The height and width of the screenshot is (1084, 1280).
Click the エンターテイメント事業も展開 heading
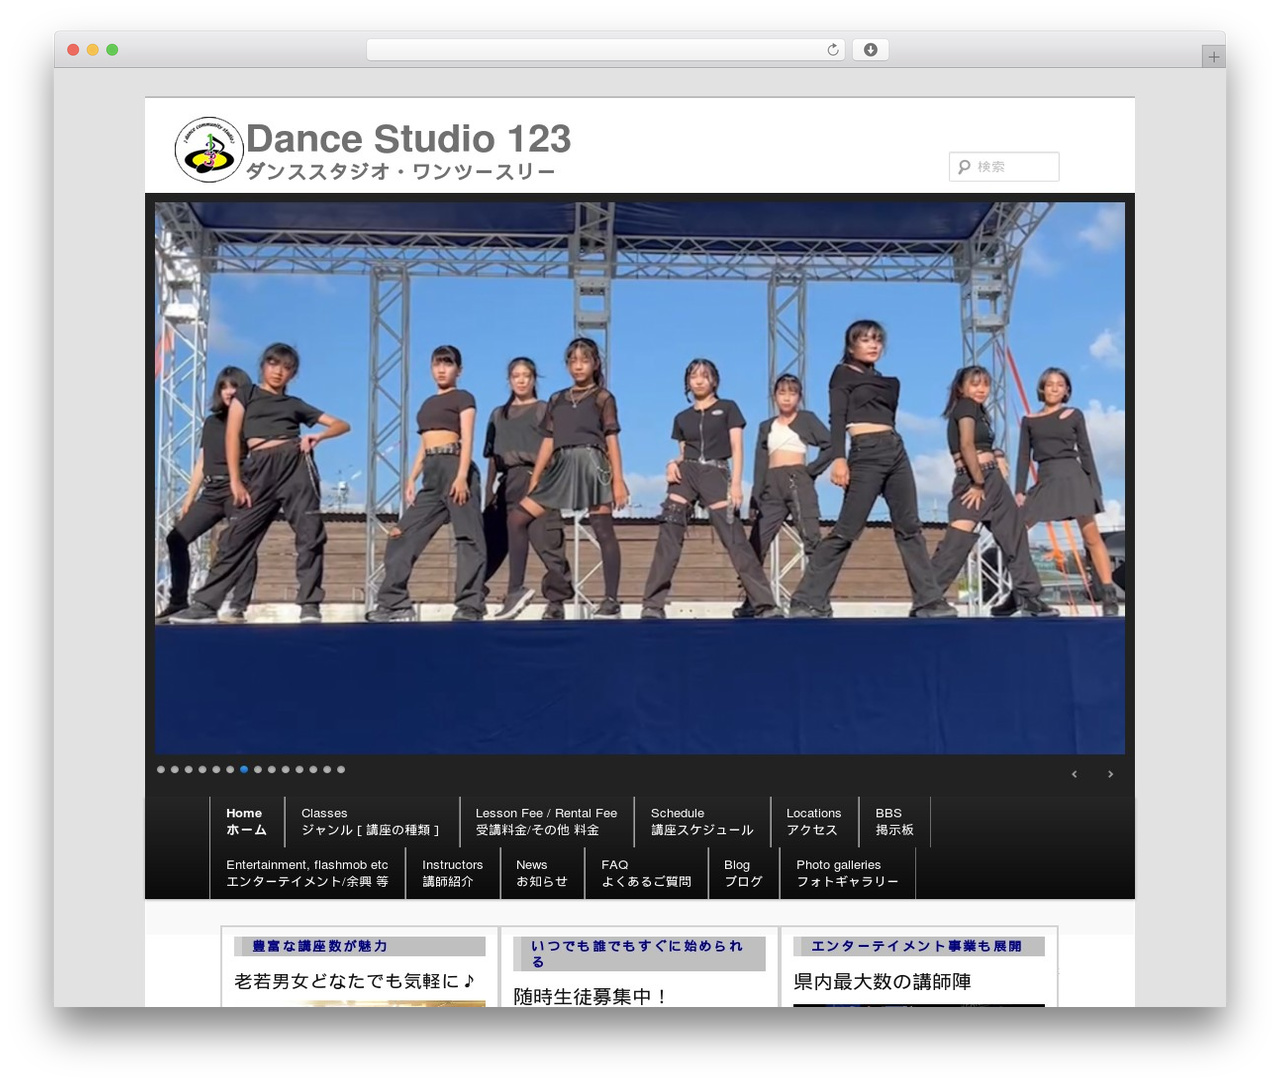[x=919, y=946]
